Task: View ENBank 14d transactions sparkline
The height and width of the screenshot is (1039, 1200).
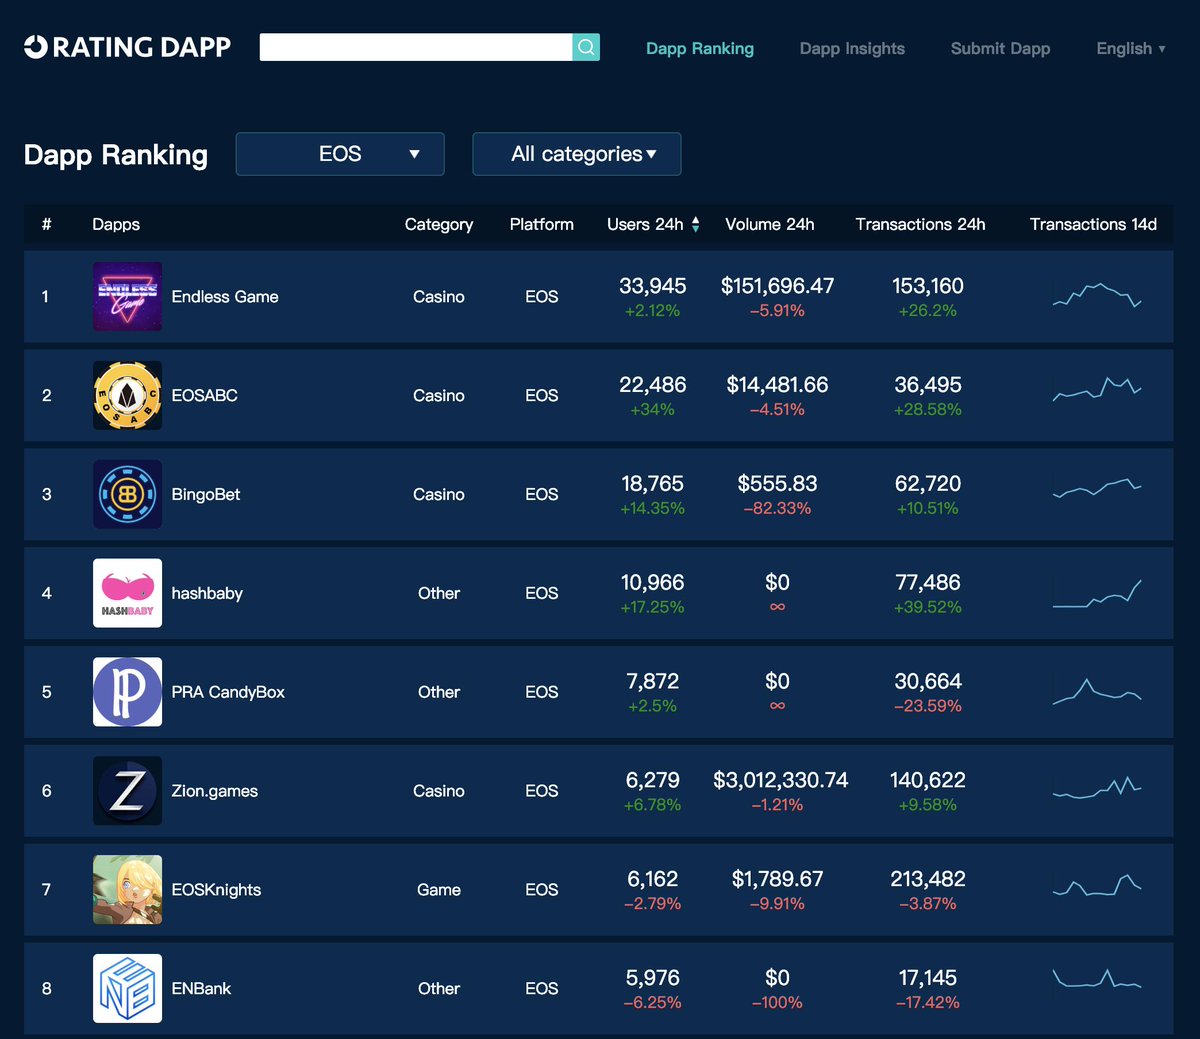Action: [1097, 978]
